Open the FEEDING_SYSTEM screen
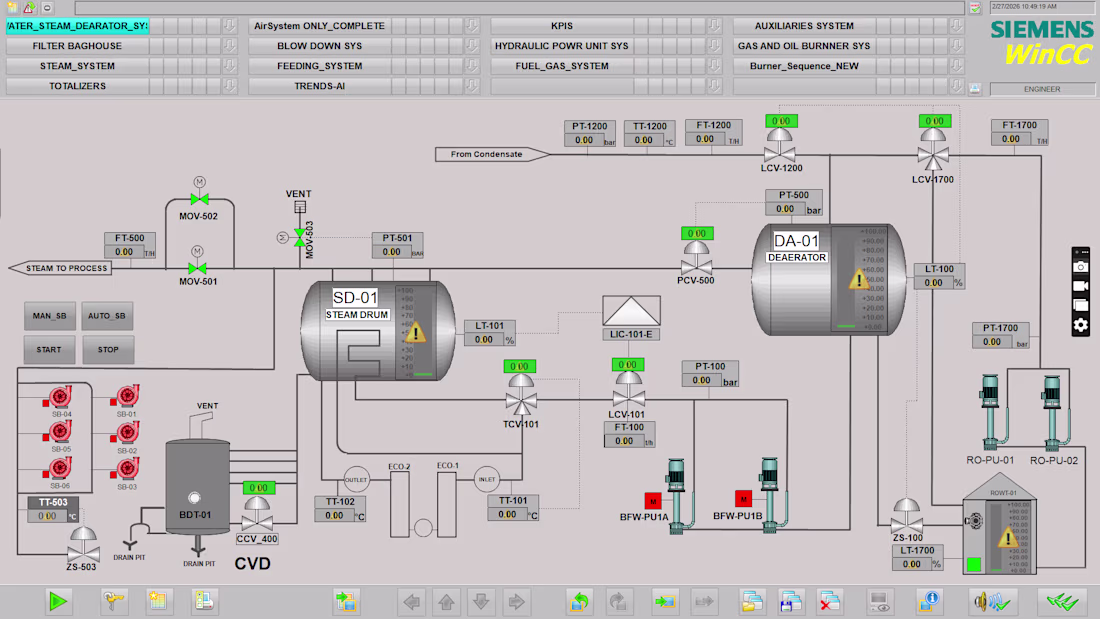1100x619 pixels. pyautogui.click(x=320, y=66)
